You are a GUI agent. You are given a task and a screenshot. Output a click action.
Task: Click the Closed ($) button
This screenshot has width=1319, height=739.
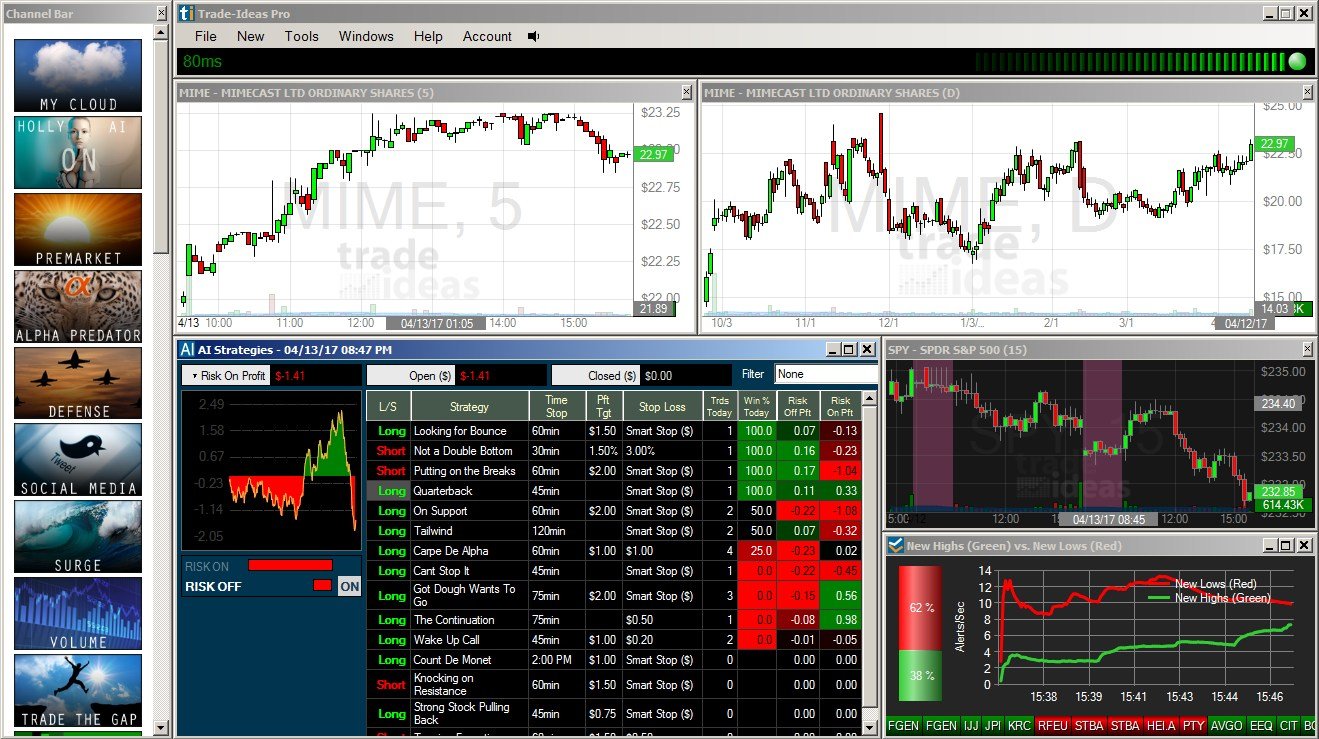click(596, 375)
